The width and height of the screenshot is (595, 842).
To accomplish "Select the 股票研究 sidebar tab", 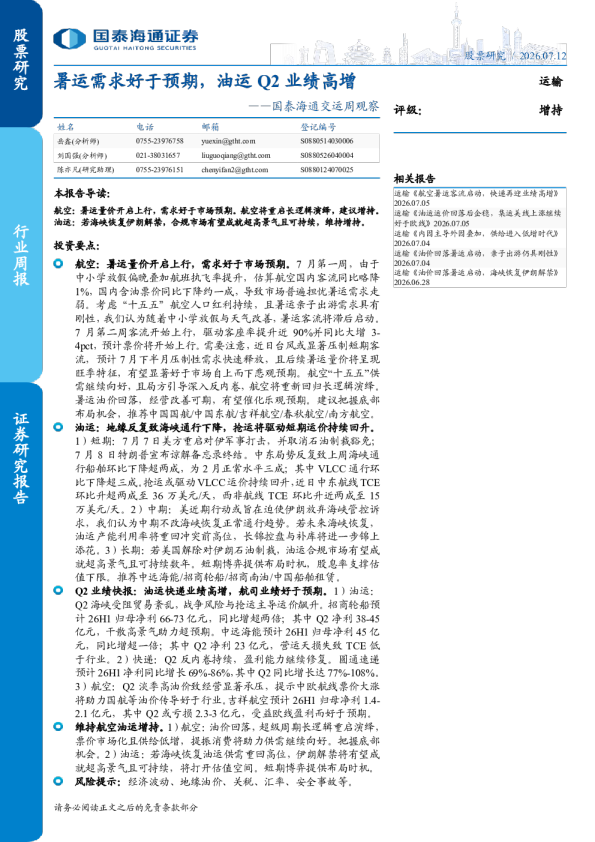I will (21, 60).
